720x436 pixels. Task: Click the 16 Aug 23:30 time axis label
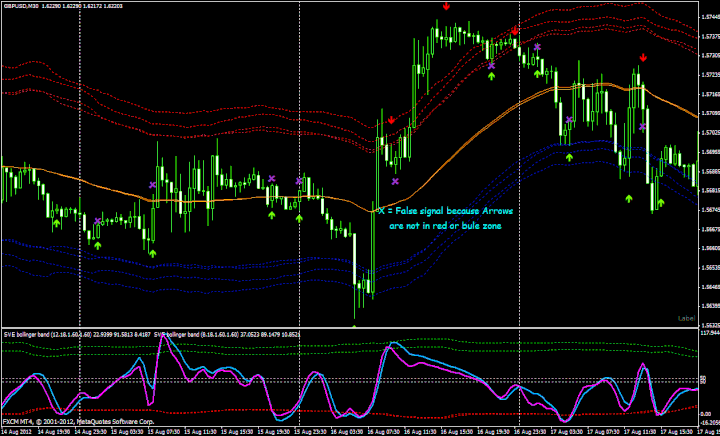click(x=531, y=432)
